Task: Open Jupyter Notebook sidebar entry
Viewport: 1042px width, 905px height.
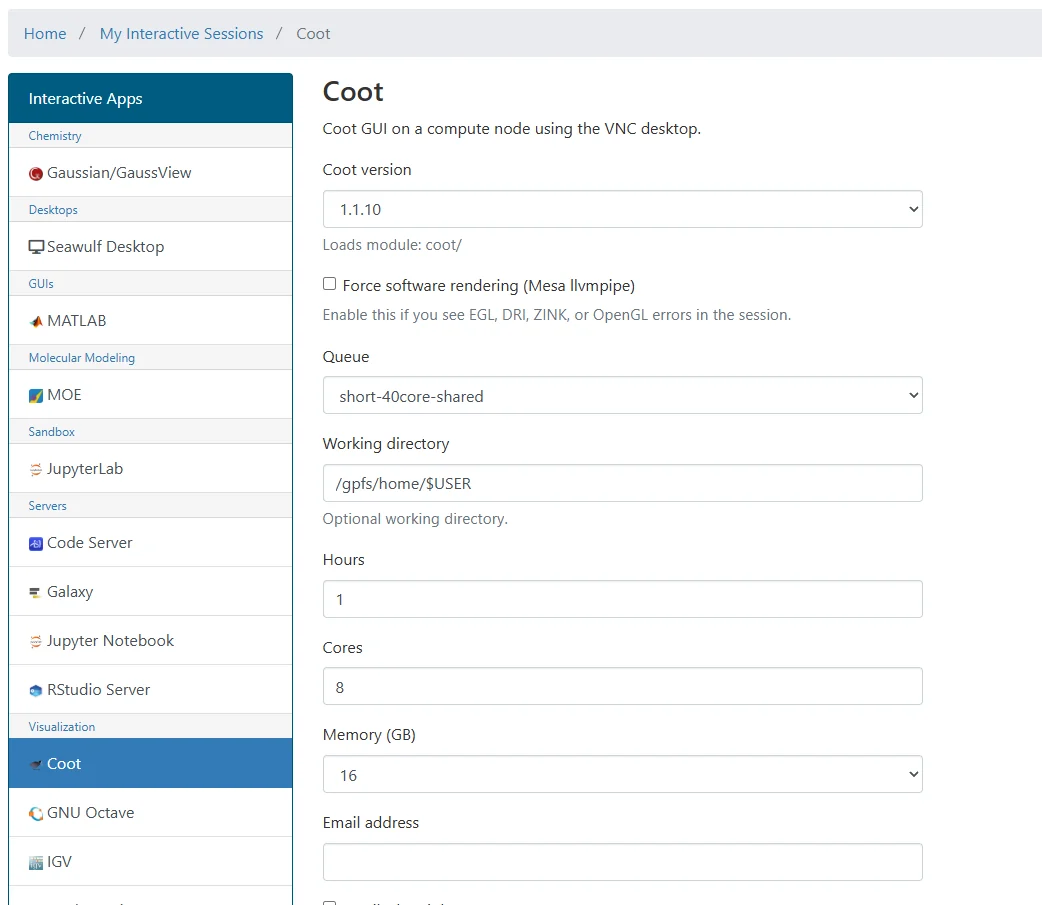Action: click(150, 641)
